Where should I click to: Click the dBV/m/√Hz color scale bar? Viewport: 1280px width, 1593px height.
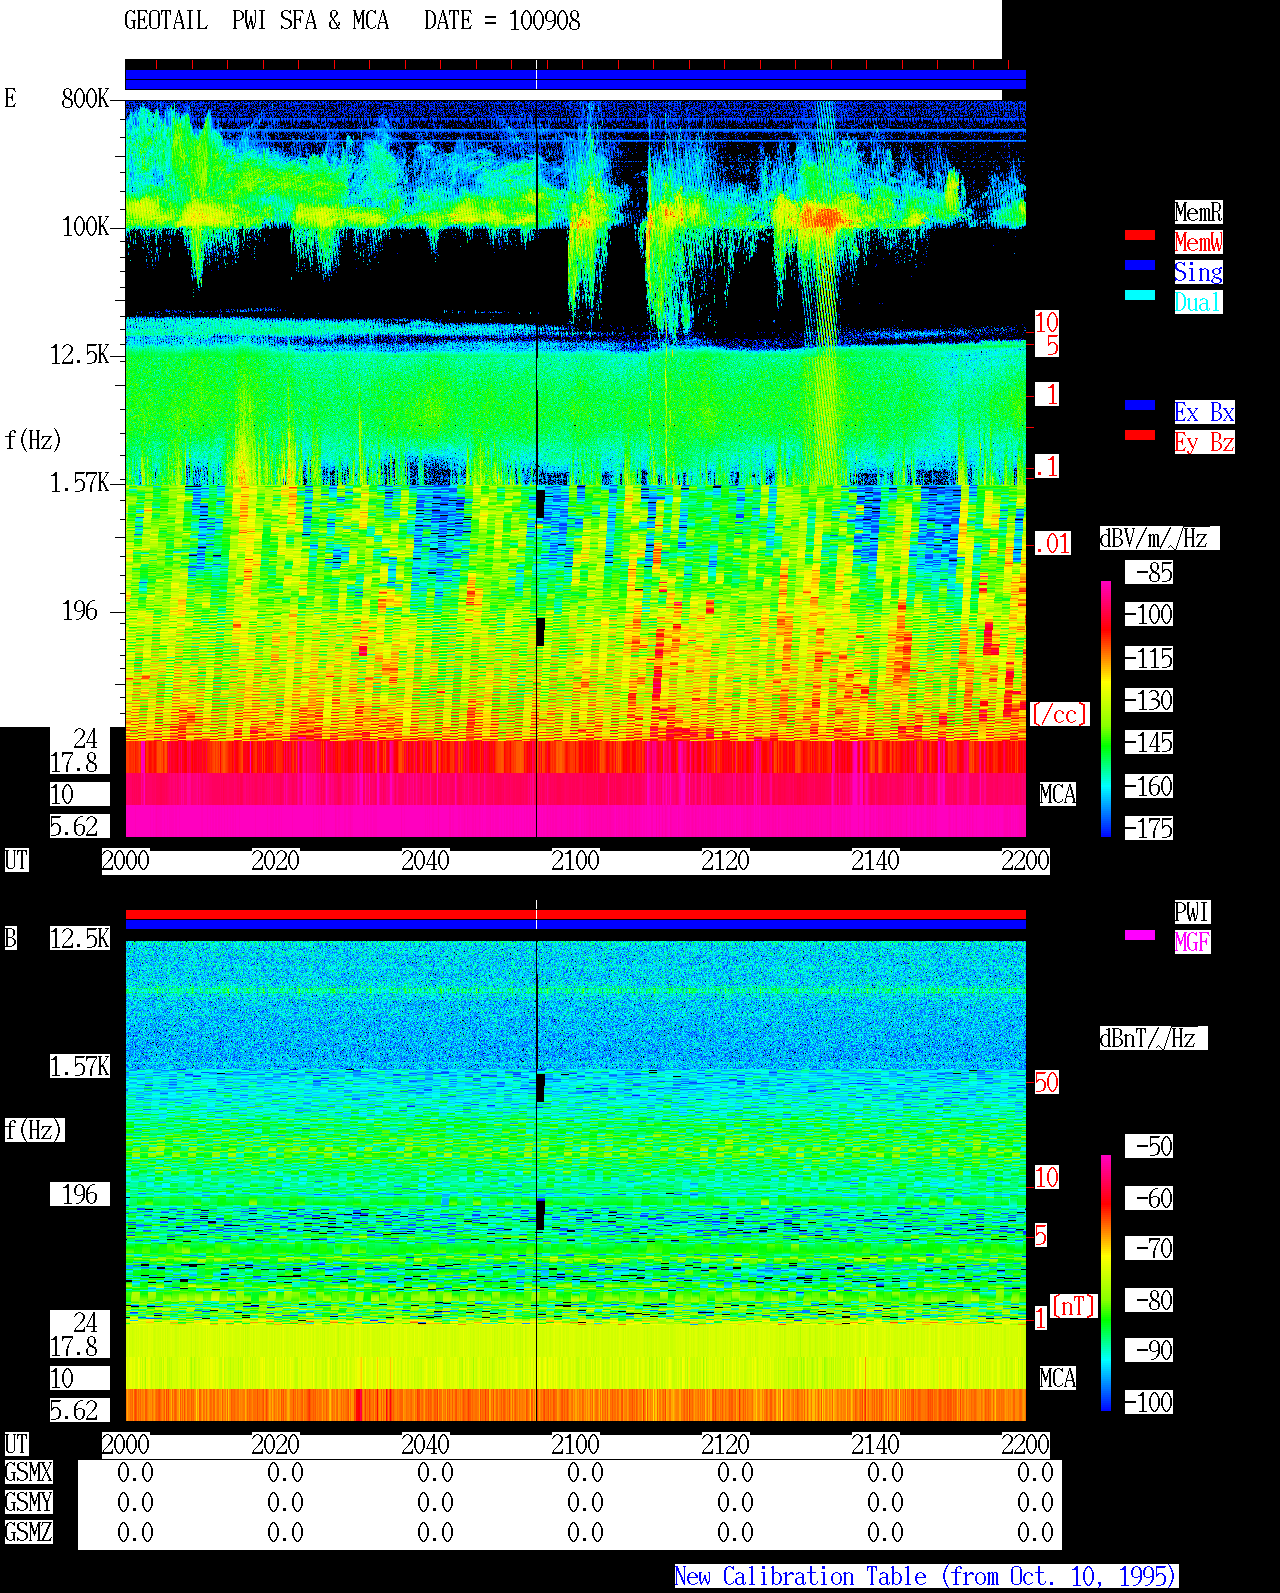1106,708
